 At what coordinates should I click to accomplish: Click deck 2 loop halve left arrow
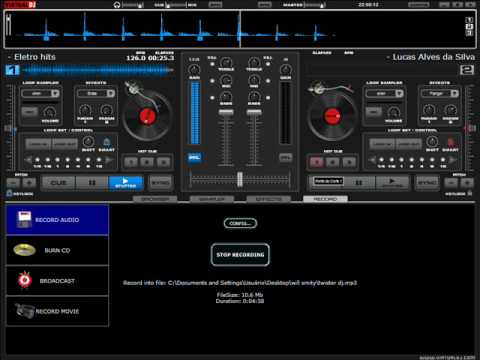pyautogui.click(x=372, y=160)
